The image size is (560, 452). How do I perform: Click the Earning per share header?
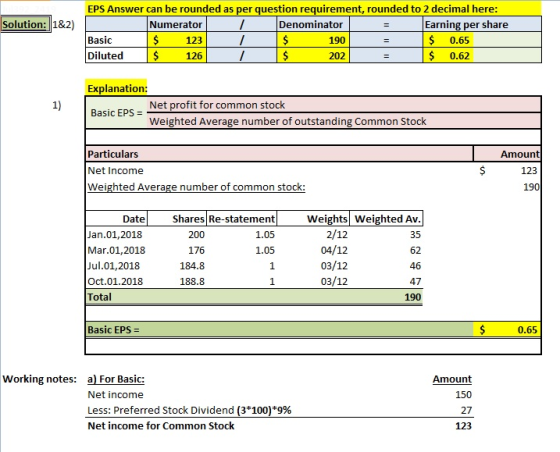click(482, 24)
